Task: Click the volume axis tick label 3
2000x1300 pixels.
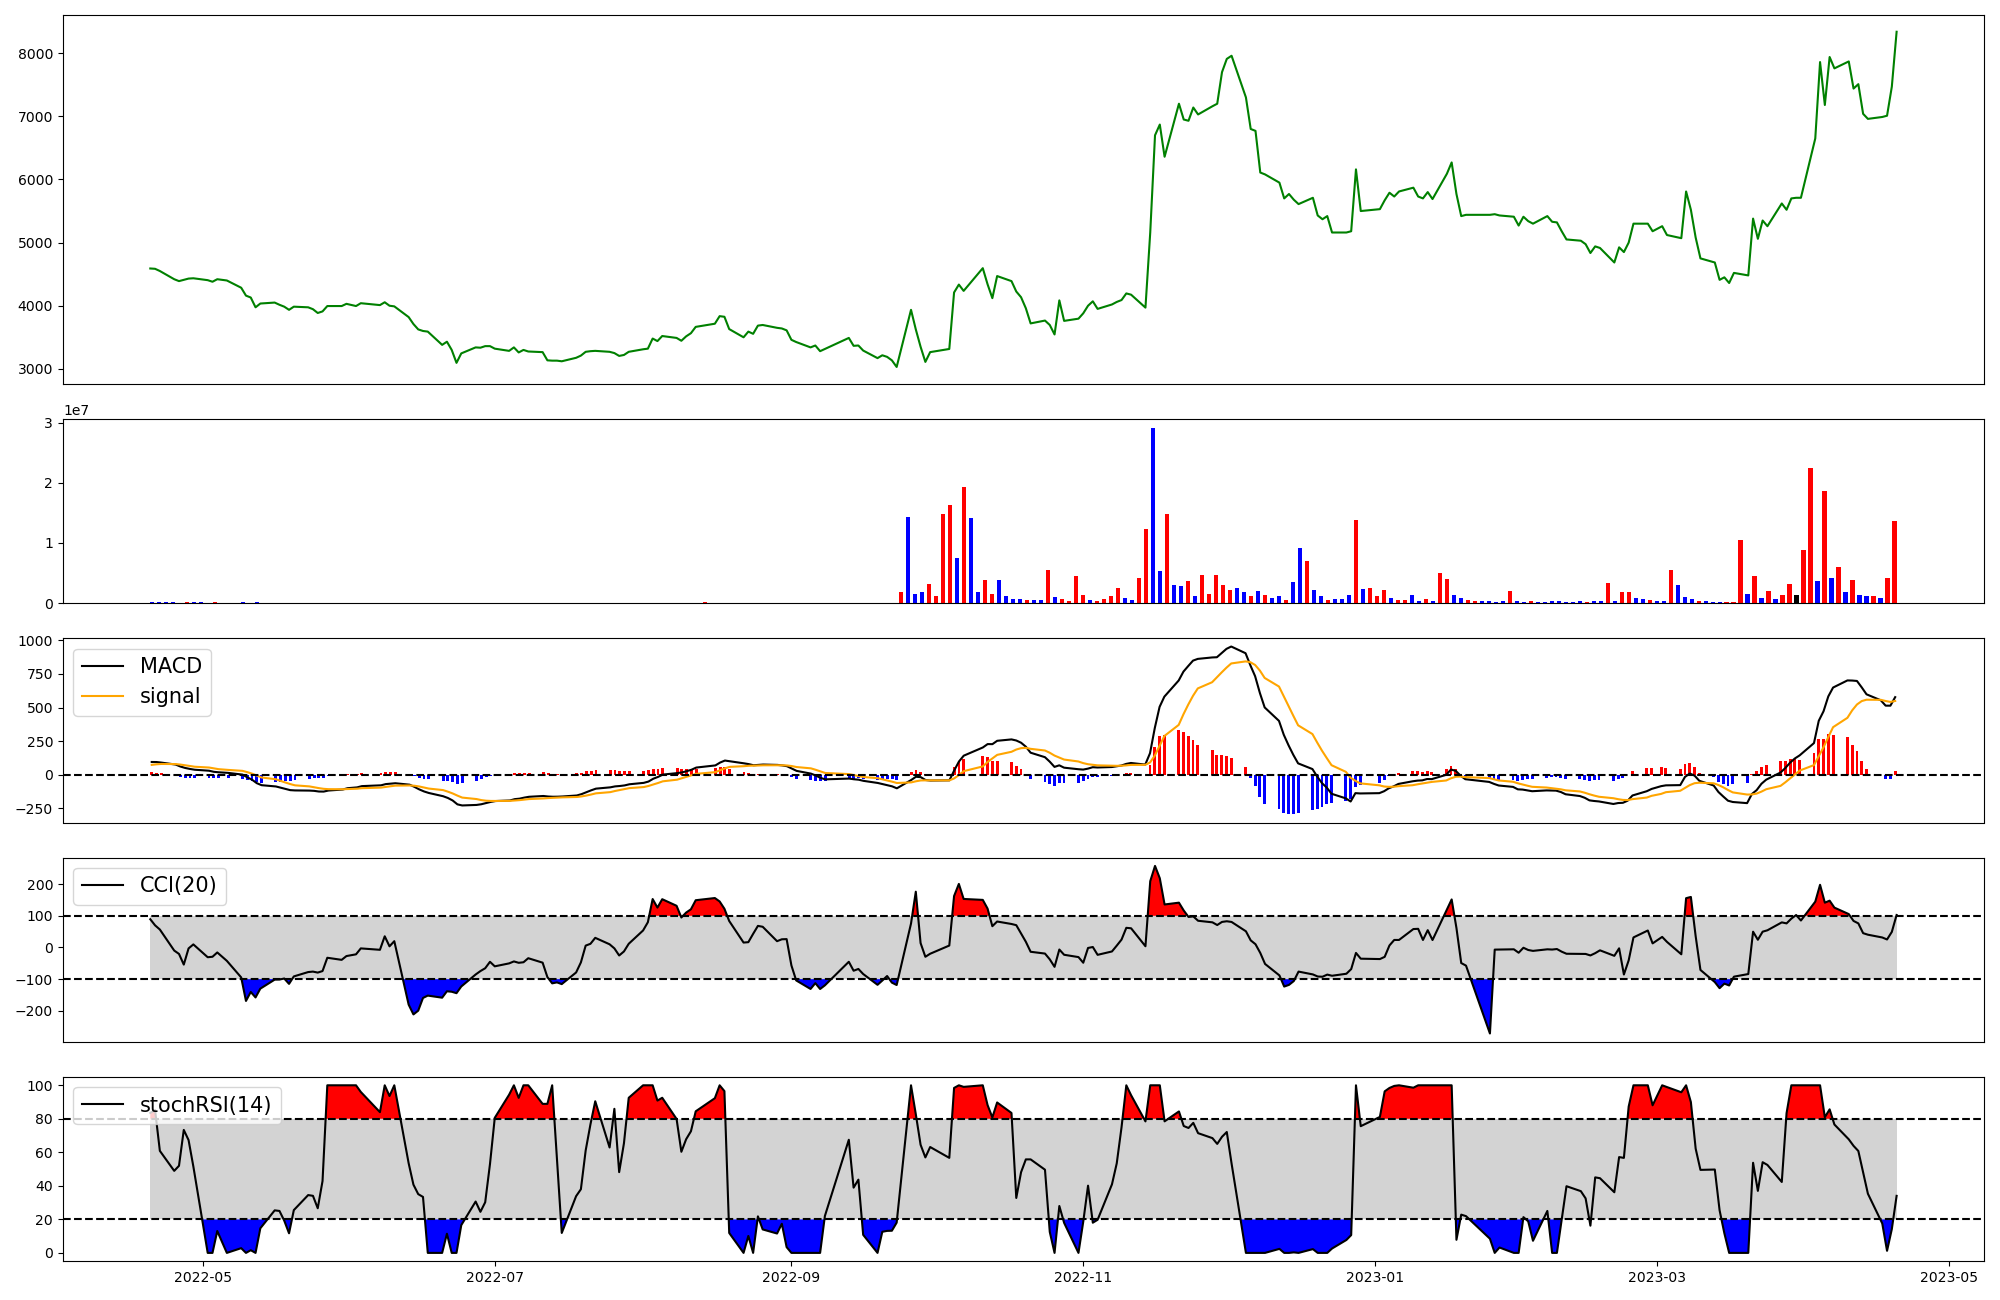Action: [x=48, y=423]
